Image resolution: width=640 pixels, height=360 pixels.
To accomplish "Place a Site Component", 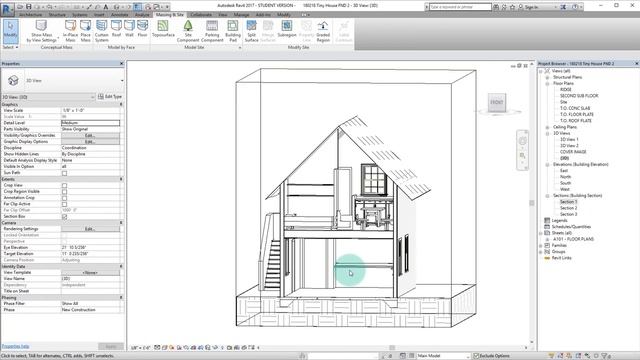I will pyautogui.click(x=188, y=31).
